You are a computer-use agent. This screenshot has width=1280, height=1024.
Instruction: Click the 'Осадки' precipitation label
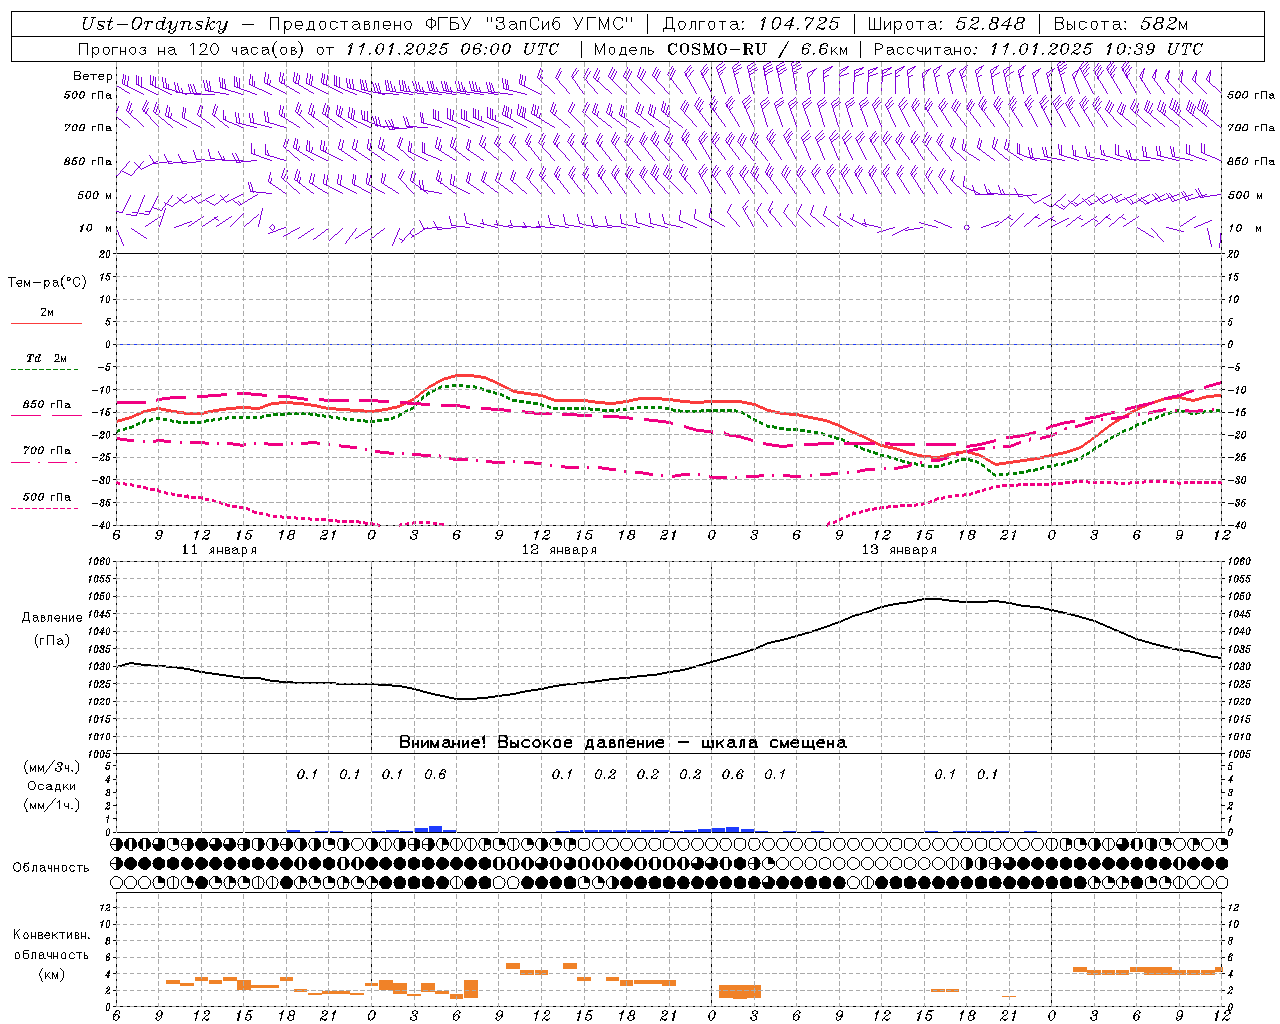coord(52,786)
